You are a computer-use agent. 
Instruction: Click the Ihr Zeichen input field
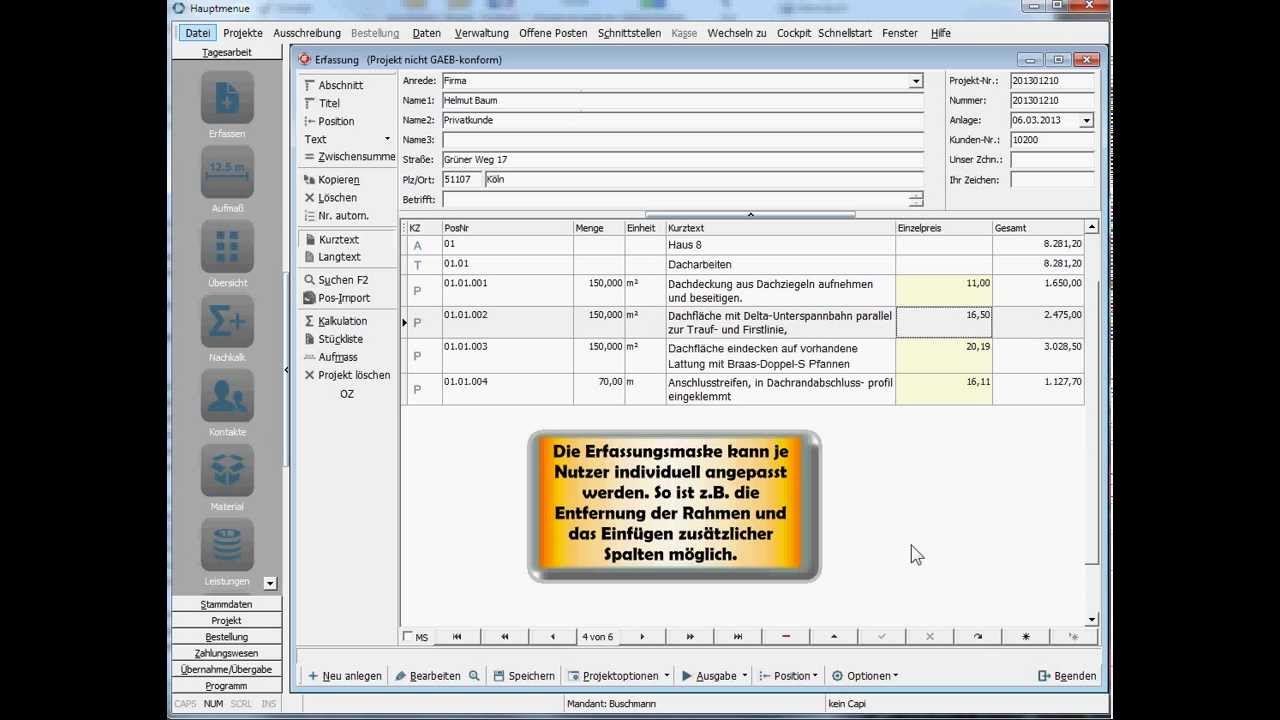click(x=1052, y=180)
